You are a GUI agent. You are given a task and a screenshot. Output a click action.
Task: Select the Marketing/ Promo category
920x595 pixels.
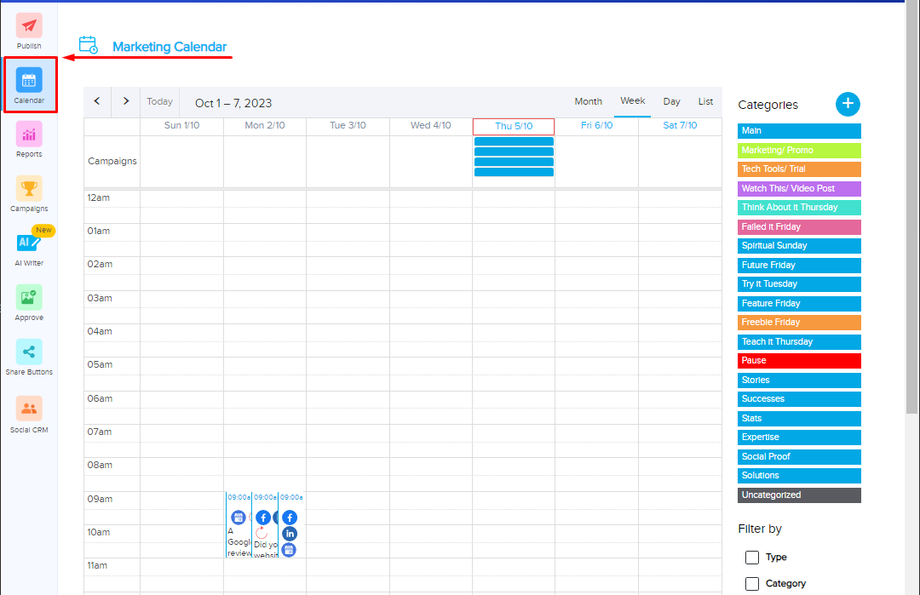click(x=799, y=150)
